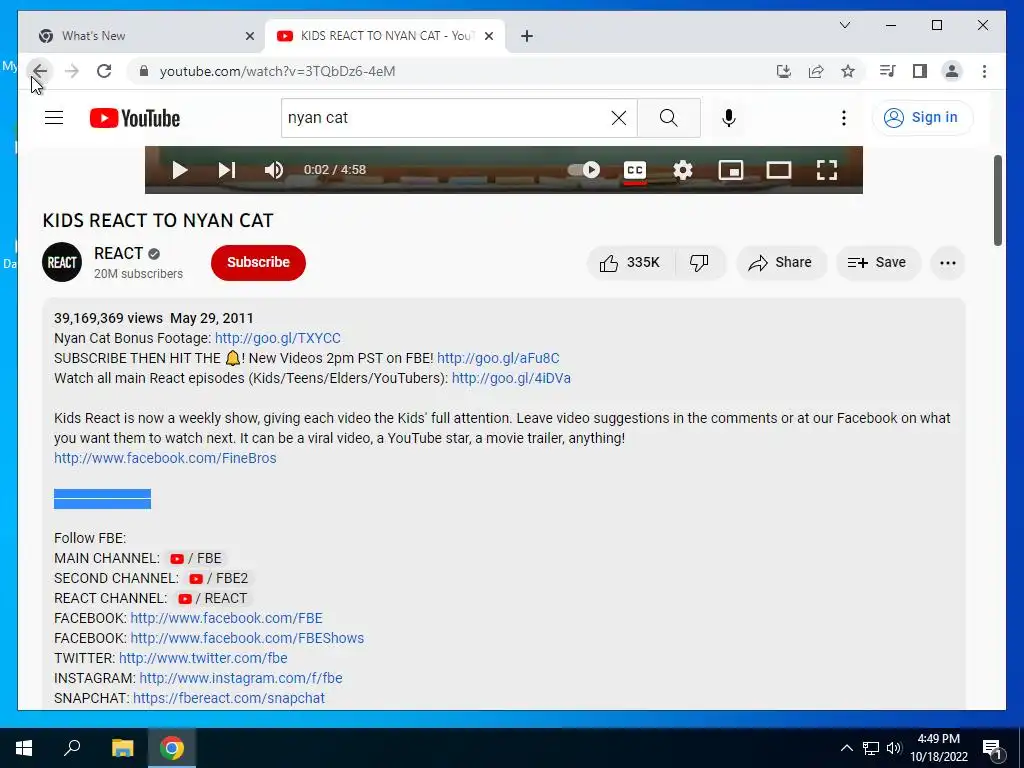Screen dimensions: 1024x768
Task: Reload the page with the refresh icon
Action: point(104,71)
